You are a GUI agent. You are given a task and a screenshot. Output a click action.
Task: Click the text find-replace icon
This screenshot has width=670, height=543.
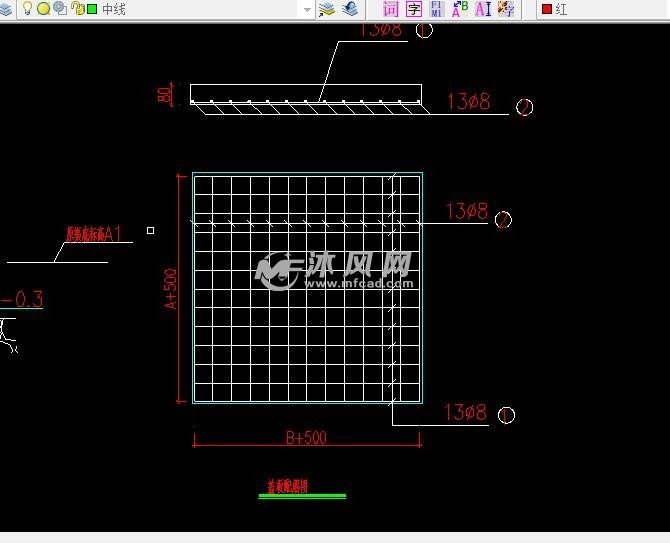click(437, 9)
